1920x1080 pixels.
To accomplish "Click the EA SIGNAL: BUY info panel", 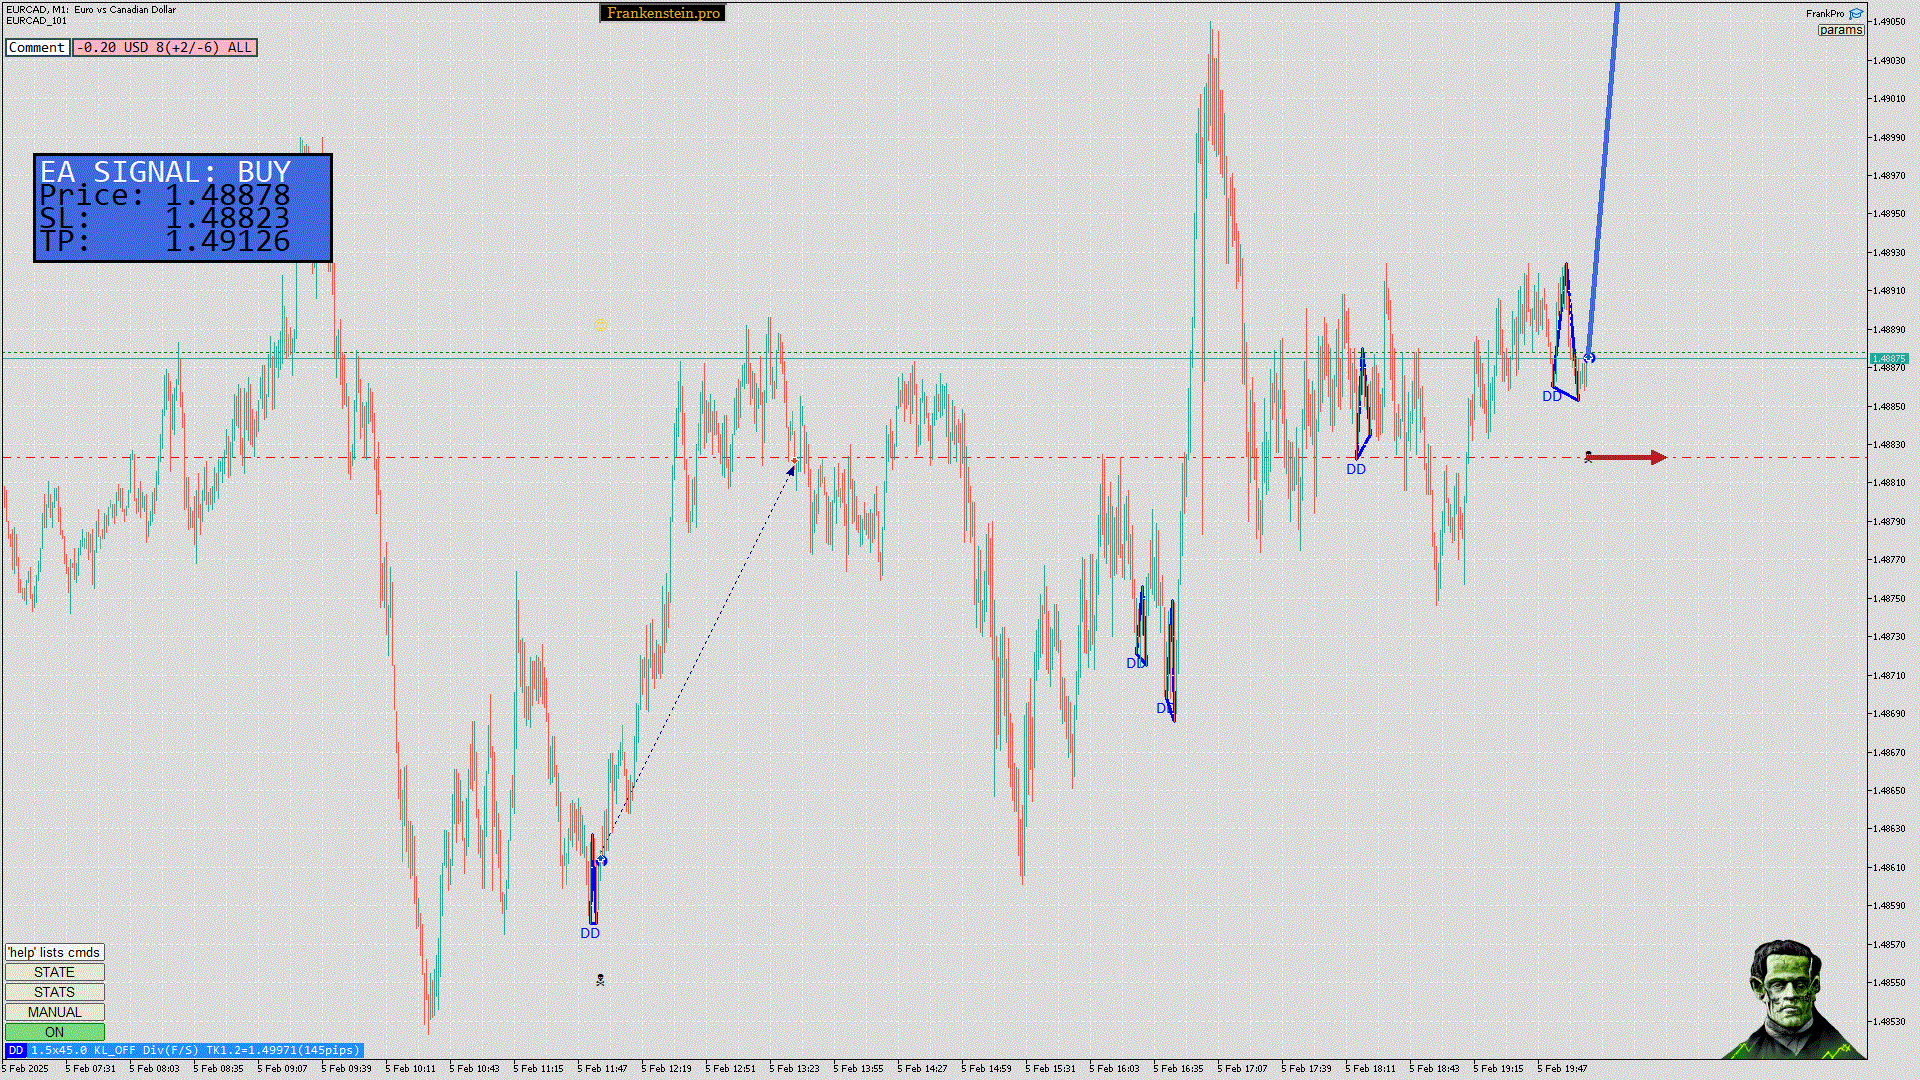I will click(183, 208).
